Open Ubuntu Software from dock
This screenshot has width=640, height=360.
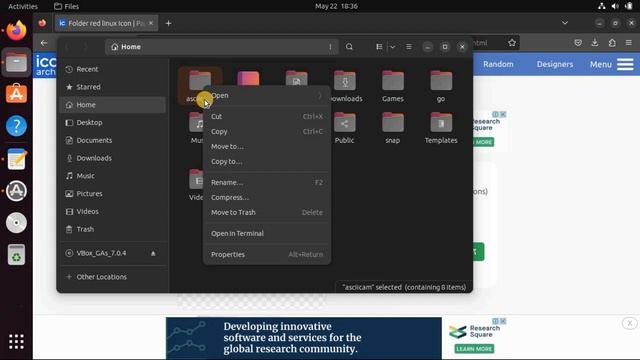click(16, 94)
